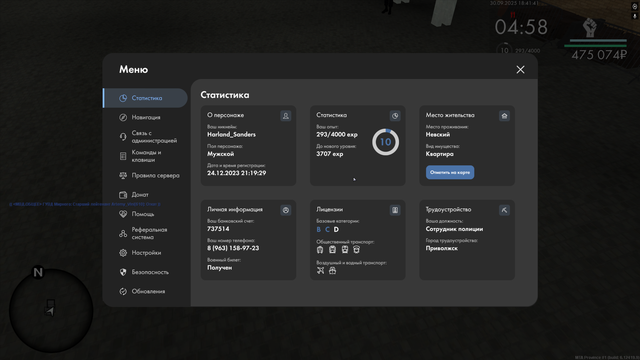This screenshot has width=640, height=360.
Task: Click the user icon in О персонаже card
Action: [286, 116]
